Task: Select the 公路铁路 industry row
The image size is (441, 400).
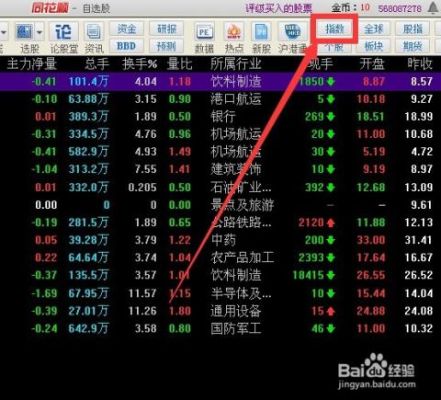Action: click(220, 222)
